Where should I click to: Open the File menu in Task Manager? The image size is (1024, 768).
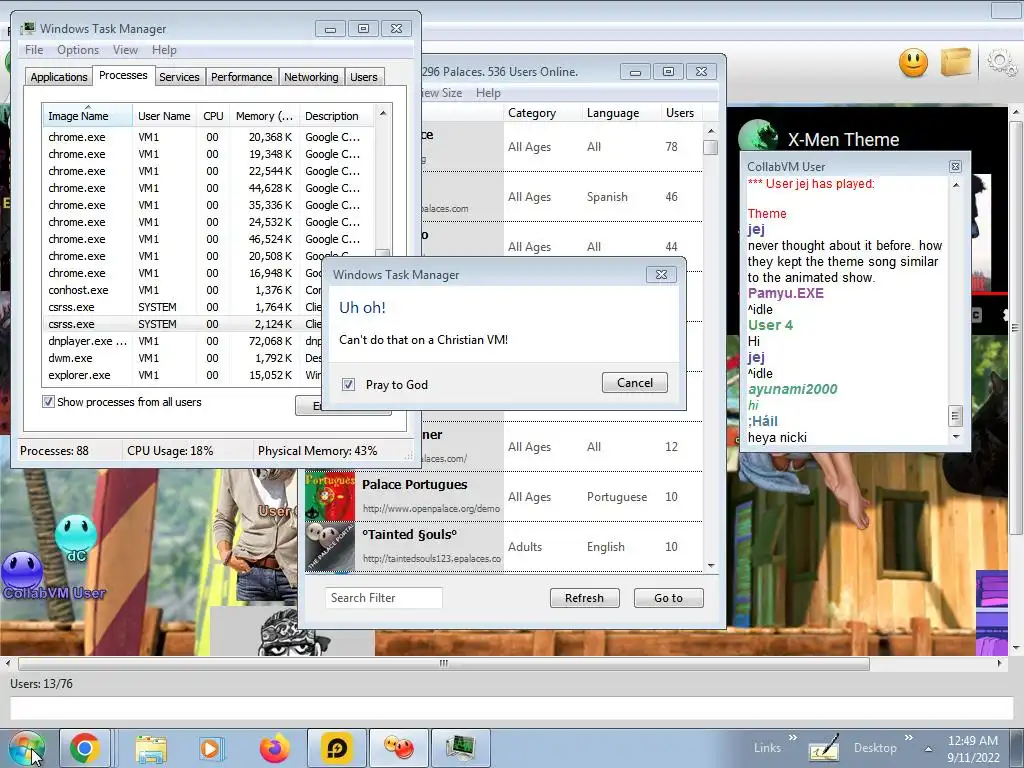[34, 50]
